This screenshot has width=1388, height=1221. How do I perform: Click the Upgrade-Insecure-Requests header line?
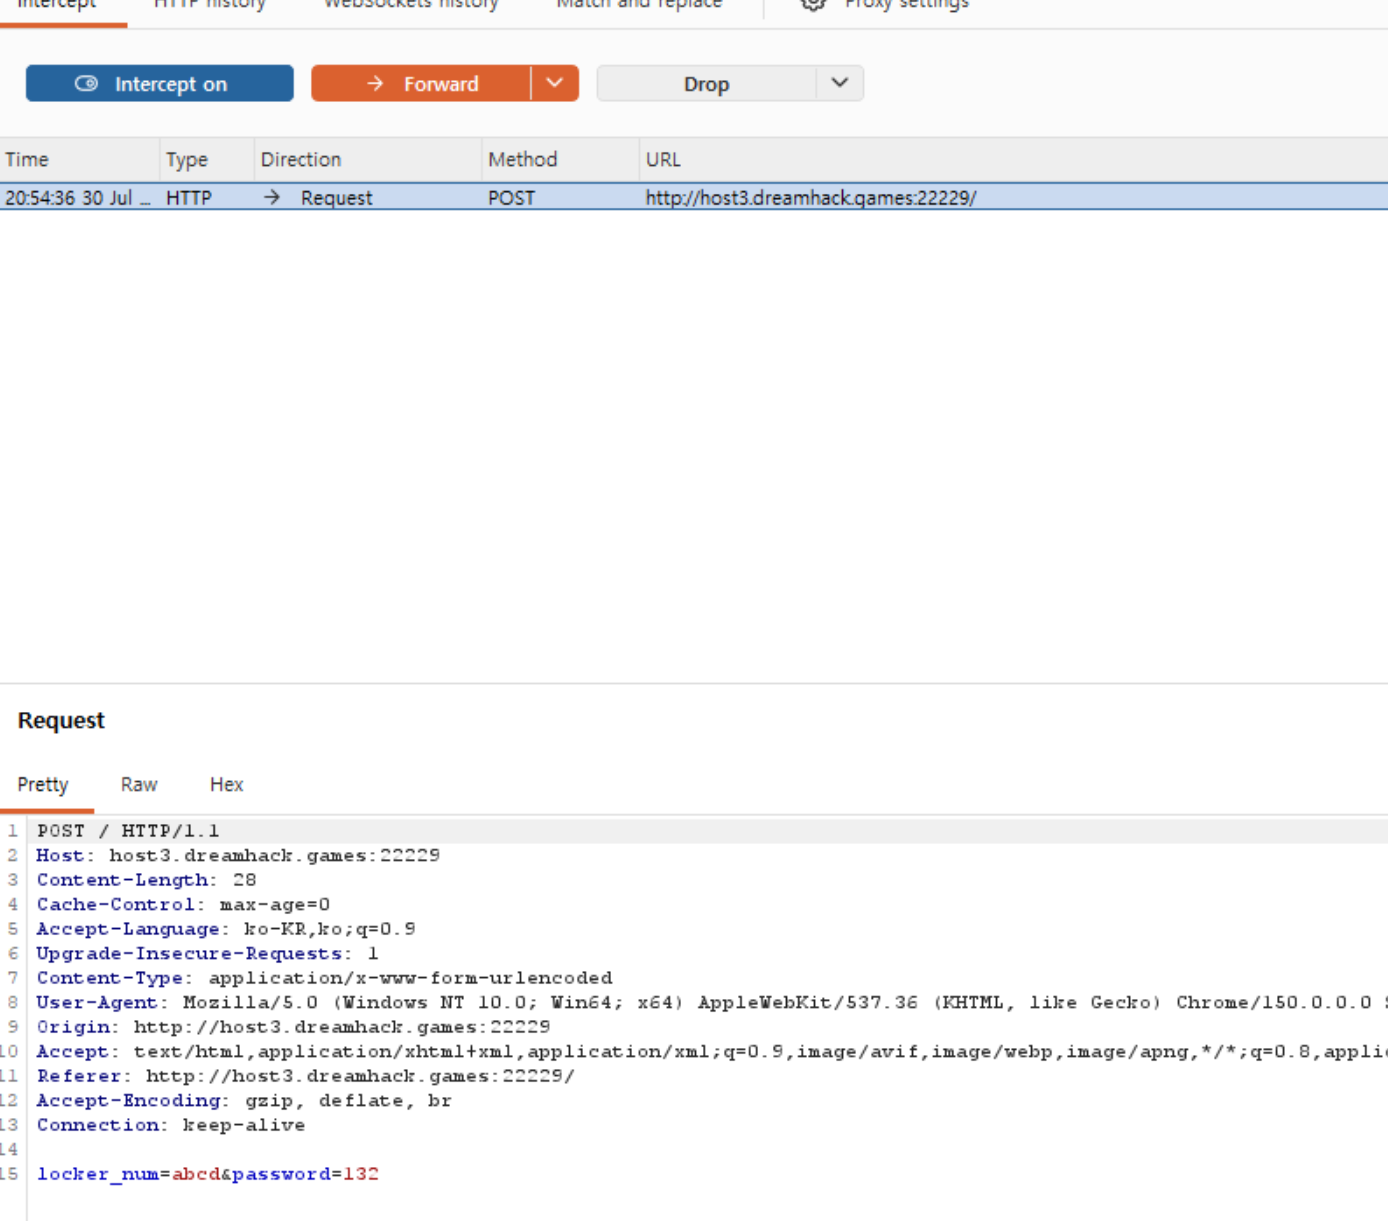pyautogui.click(x=207, y=954)
